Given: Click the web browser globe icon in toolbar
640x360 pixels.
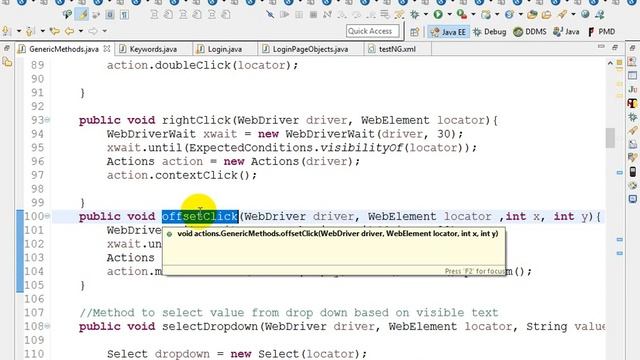Looking at the screenshot, I should [585, 14].
